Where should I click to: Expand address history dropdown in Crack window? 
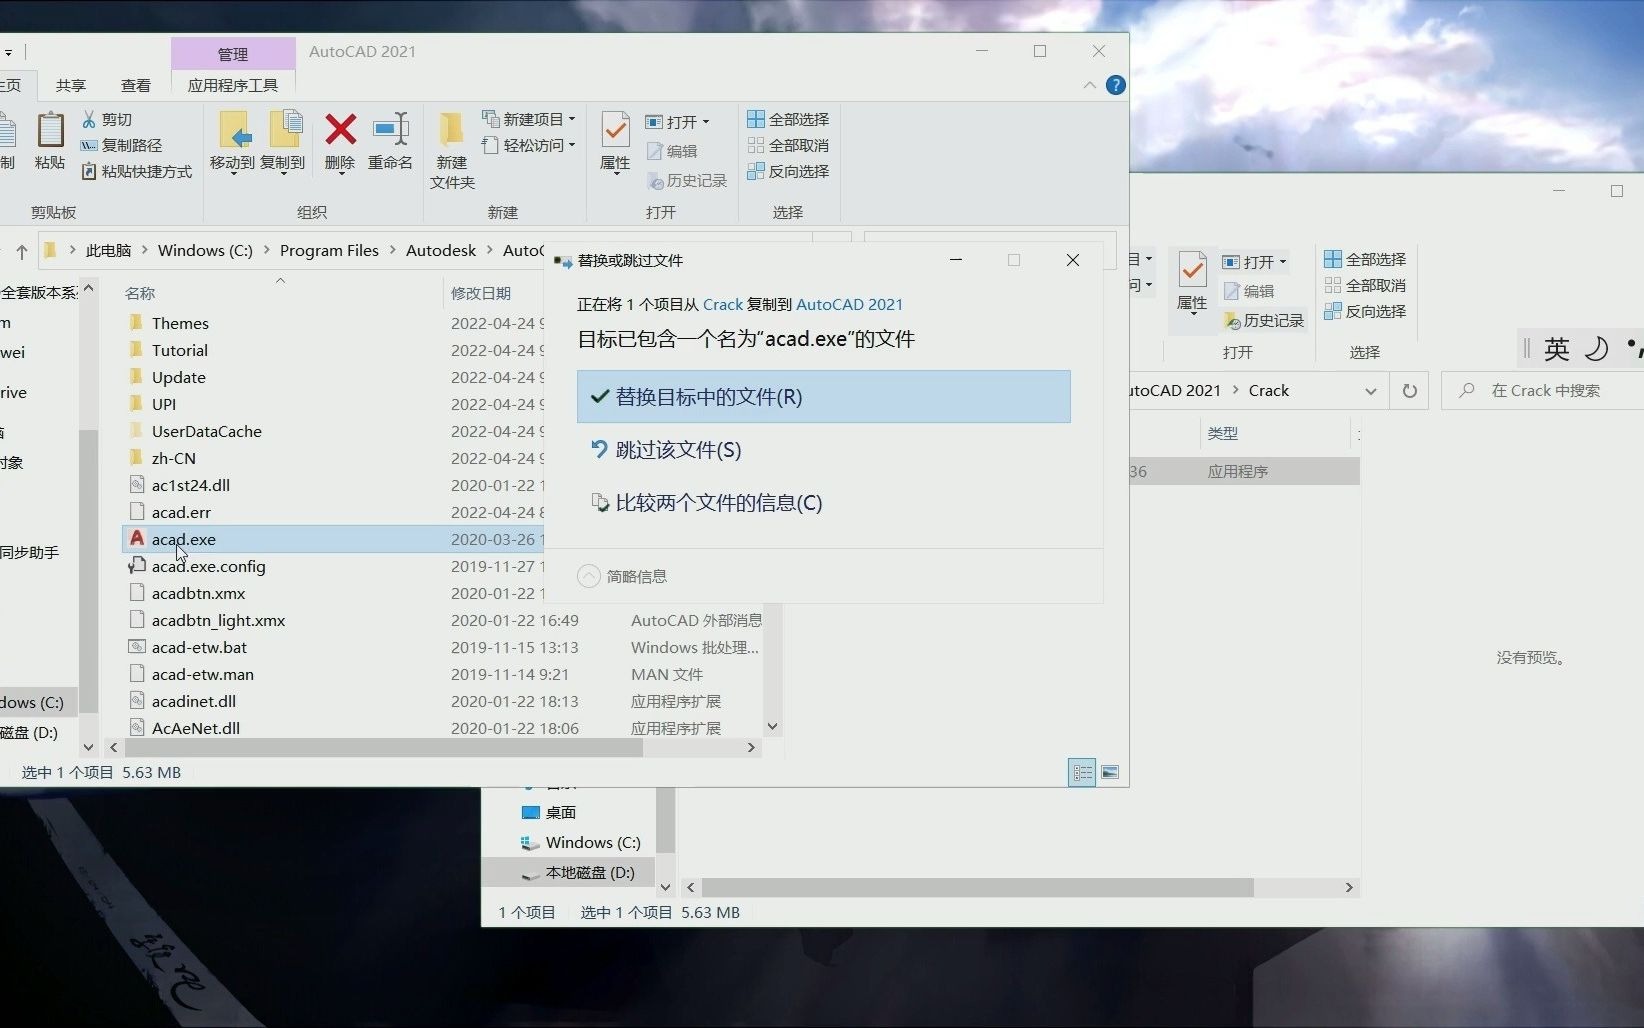[x=1371, y=391]
